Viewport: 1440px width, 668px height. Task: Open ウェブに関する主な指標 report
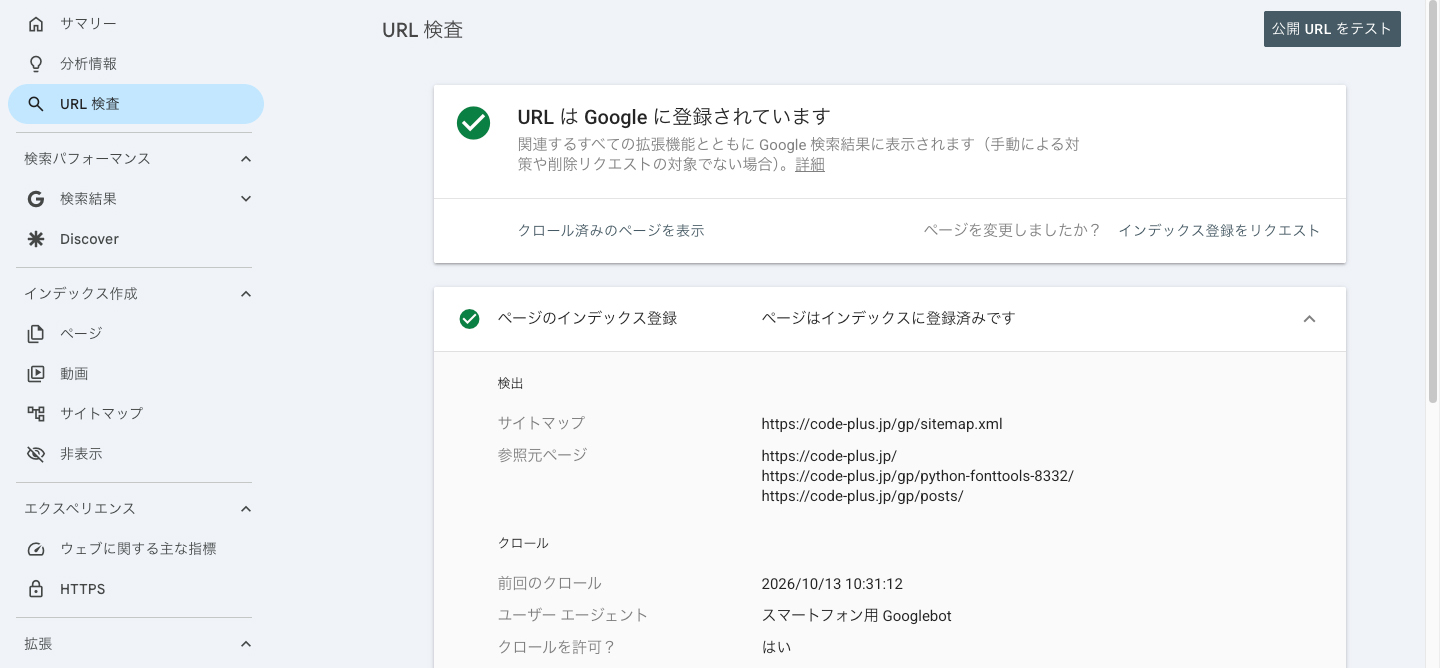pyautogui.click(x=136, y=549)
